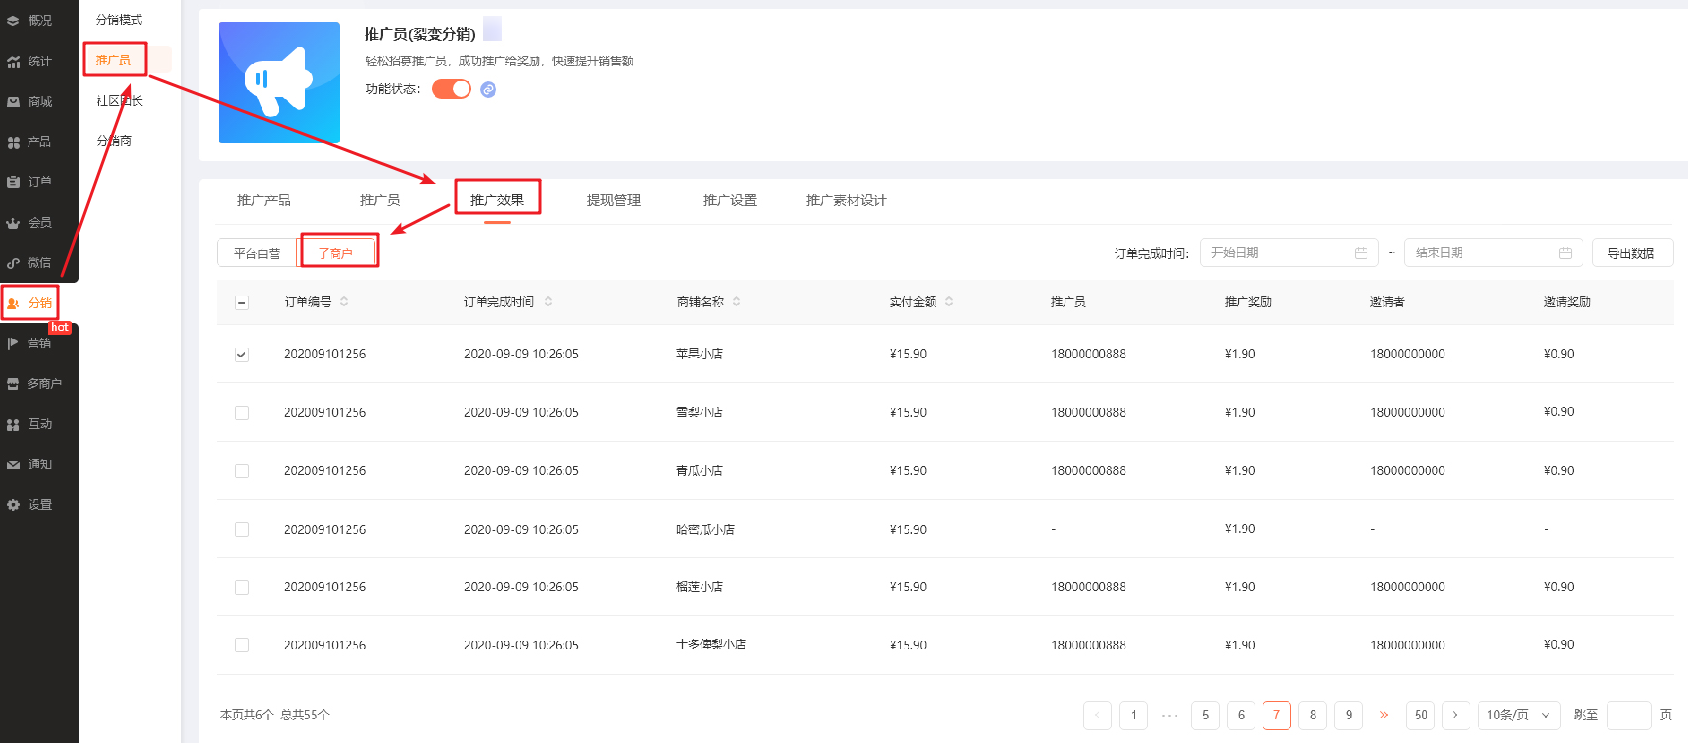Switch to the 推广产品 tab
The width and height of the screenshot is (1688, 743).
(x=264, y=200)
